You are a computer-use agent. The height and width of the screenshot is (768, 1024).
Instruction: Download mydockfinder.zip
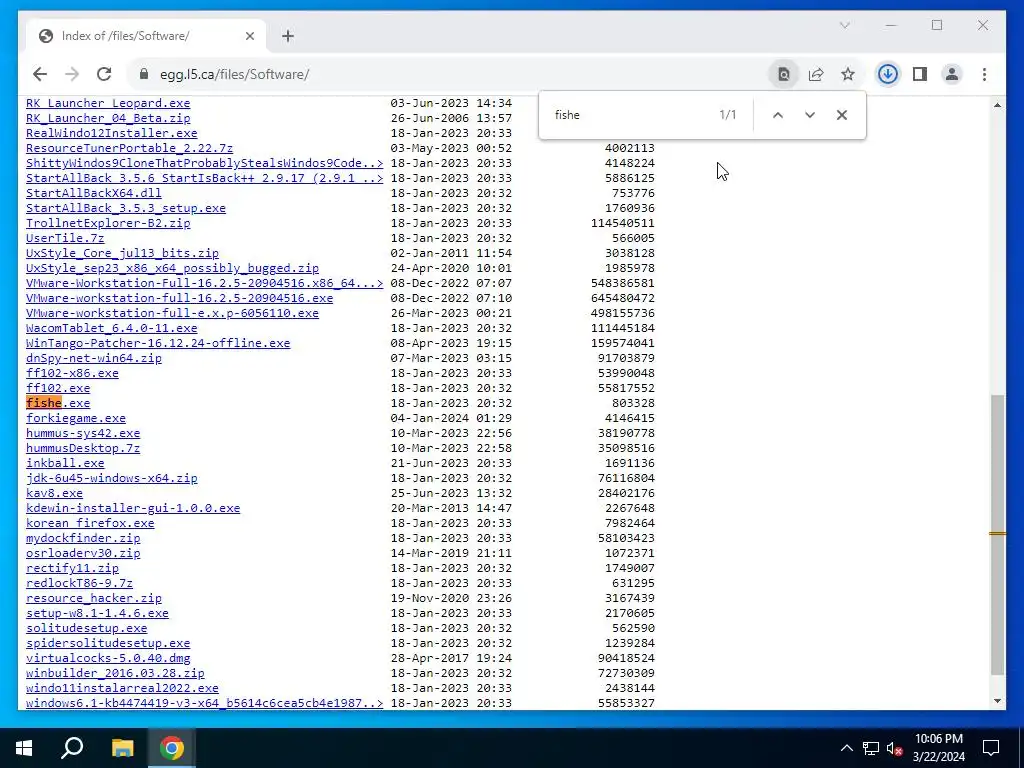tap(83, 538)
